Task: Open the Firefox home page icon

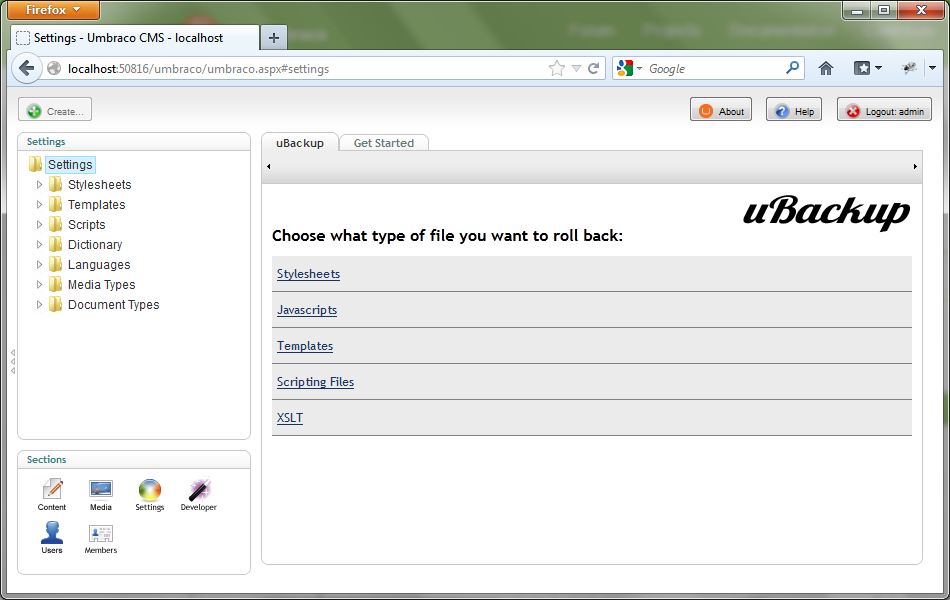Action: pos(826,68)
